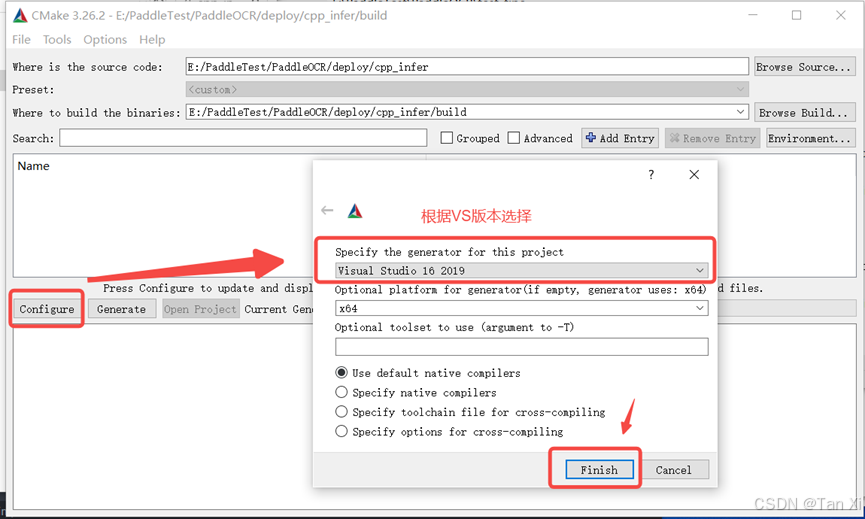The width and height of the screenshot is (865, 519).
Task: Enable the Grouped checkbox
Action: [447, 138]
